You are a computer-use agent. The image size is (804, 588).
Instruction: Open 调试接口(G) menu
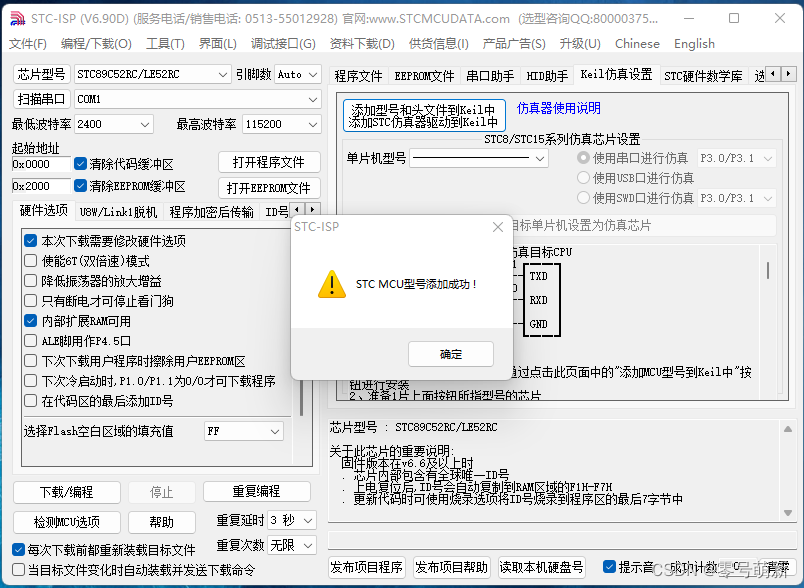(x=283, y=44)
